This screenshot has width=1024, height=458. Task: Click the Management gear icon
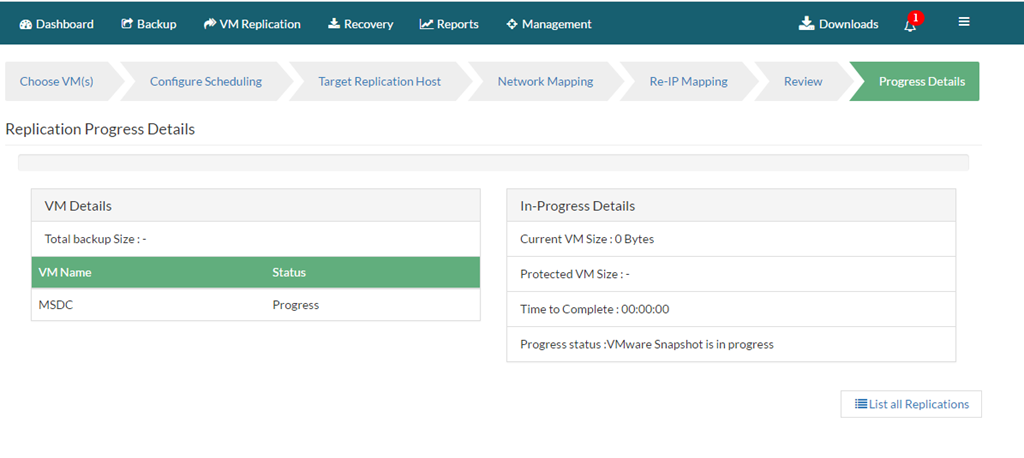point(512,24)
